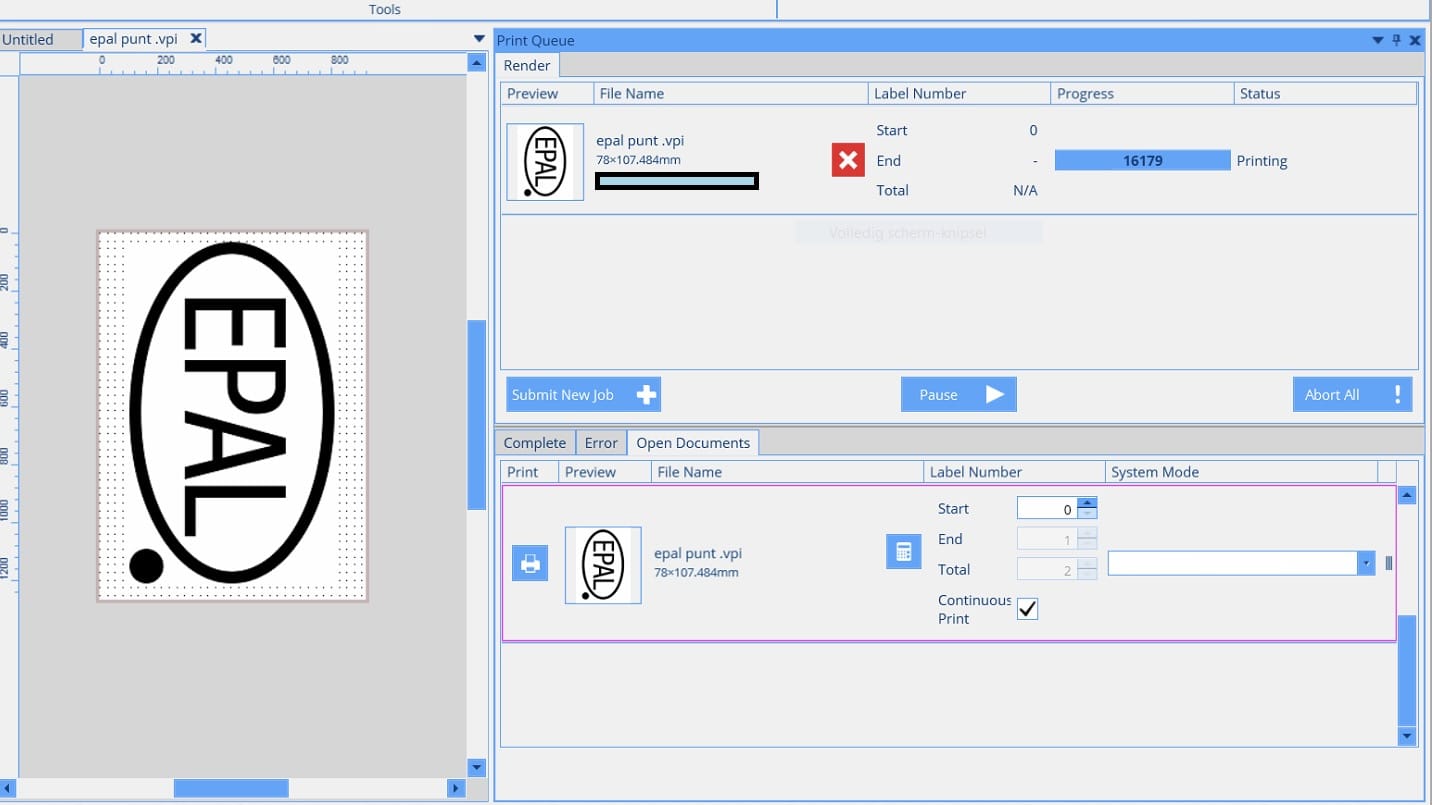Uncheck the Continuous Print checkbox

[x=1027, y=608]
